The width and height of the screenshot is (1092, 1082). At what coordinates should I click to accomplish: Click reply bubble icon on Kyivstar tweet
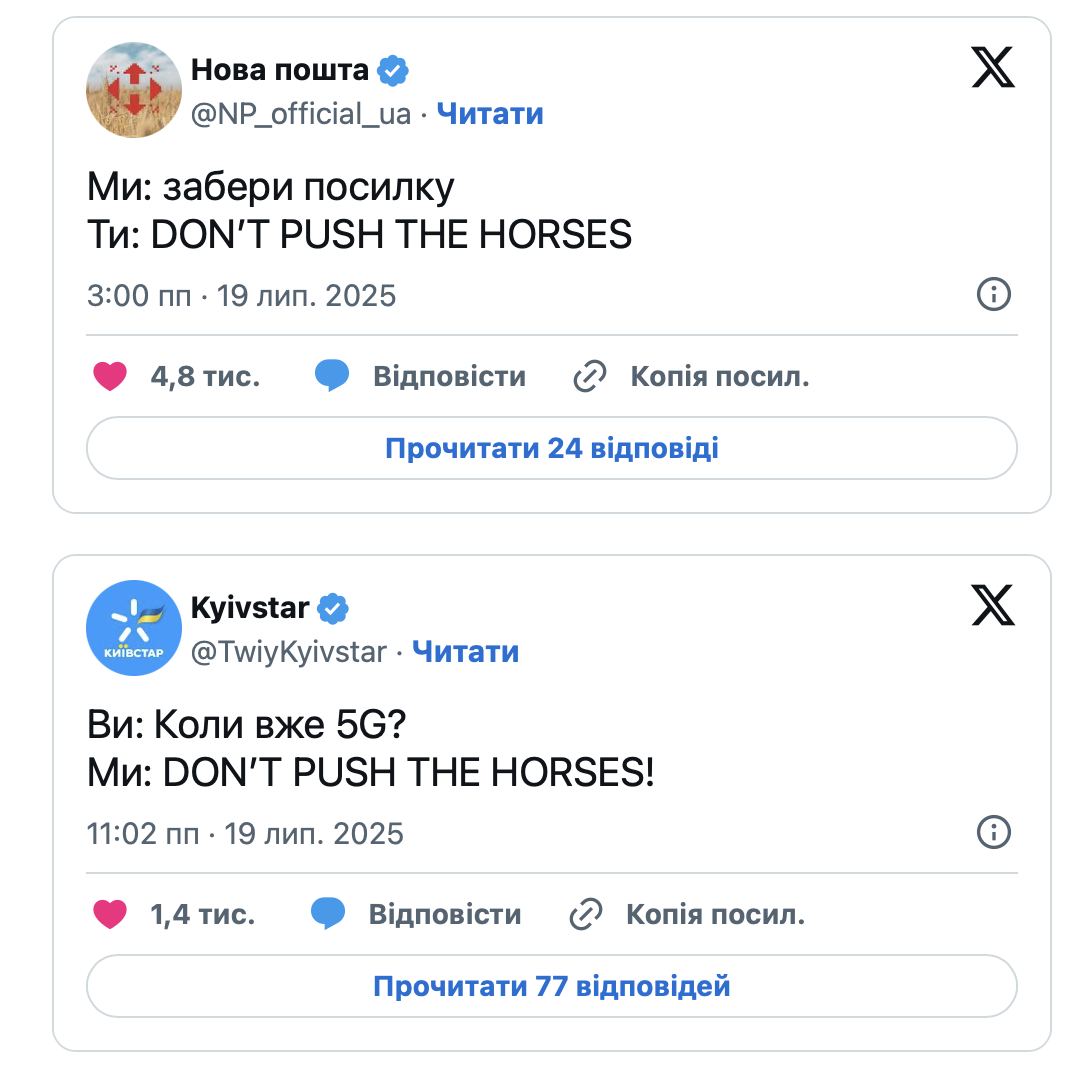coord(328,914)
